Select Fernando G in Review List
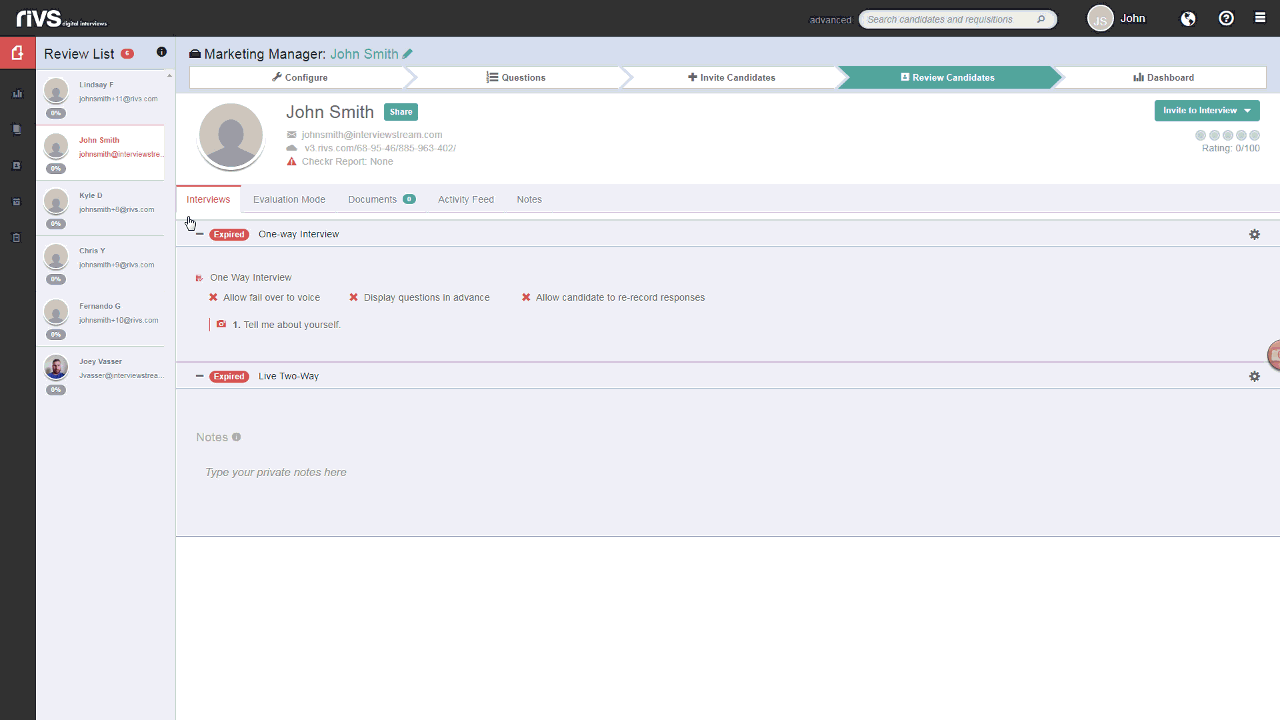 100,318
